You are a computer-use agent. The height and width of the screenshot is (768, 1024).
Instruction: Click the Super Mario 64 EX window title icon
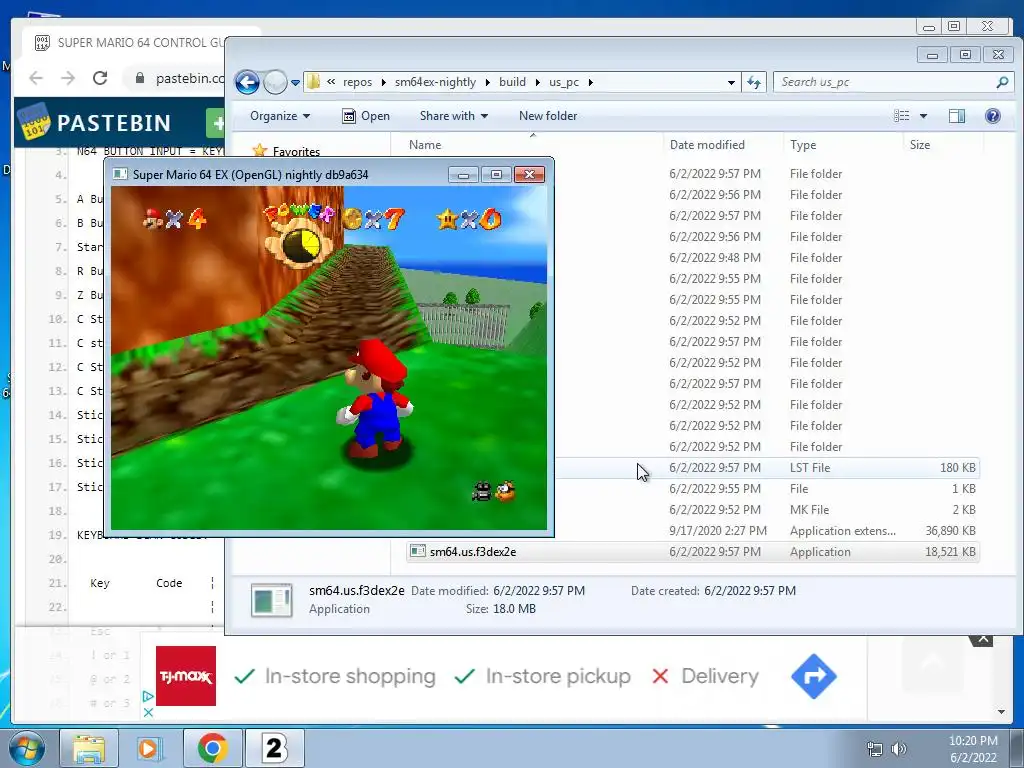(120, 174)
